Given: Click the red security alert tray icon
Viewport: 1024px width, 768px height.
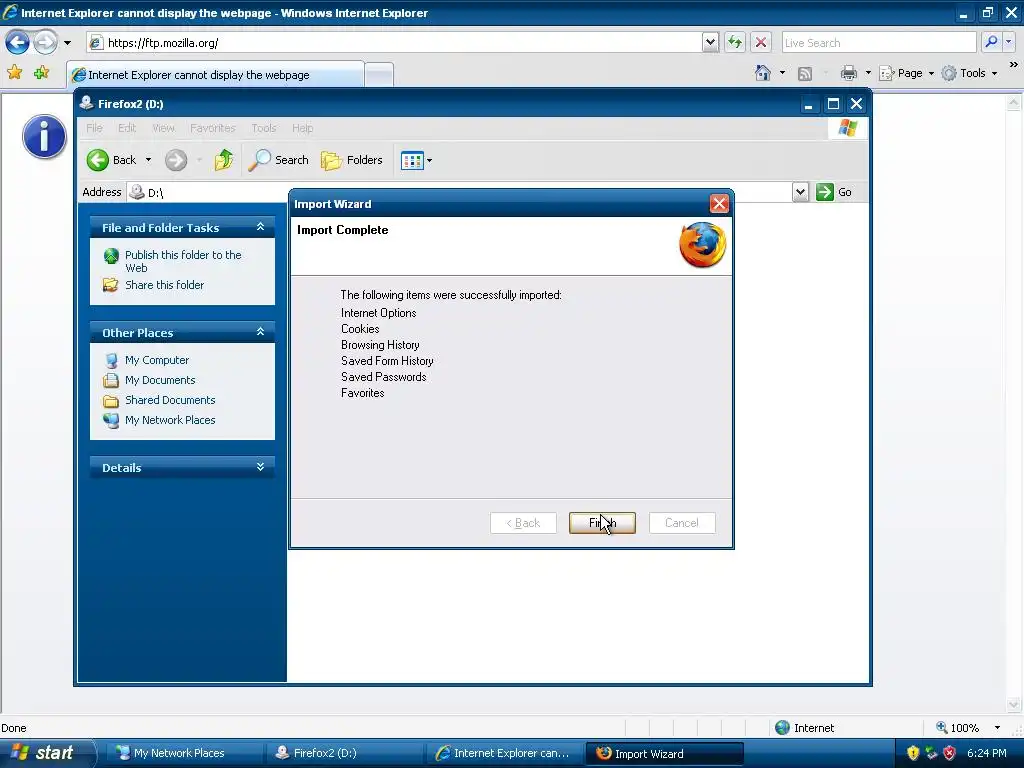Looking at the screenshot, I should [950, 753].
